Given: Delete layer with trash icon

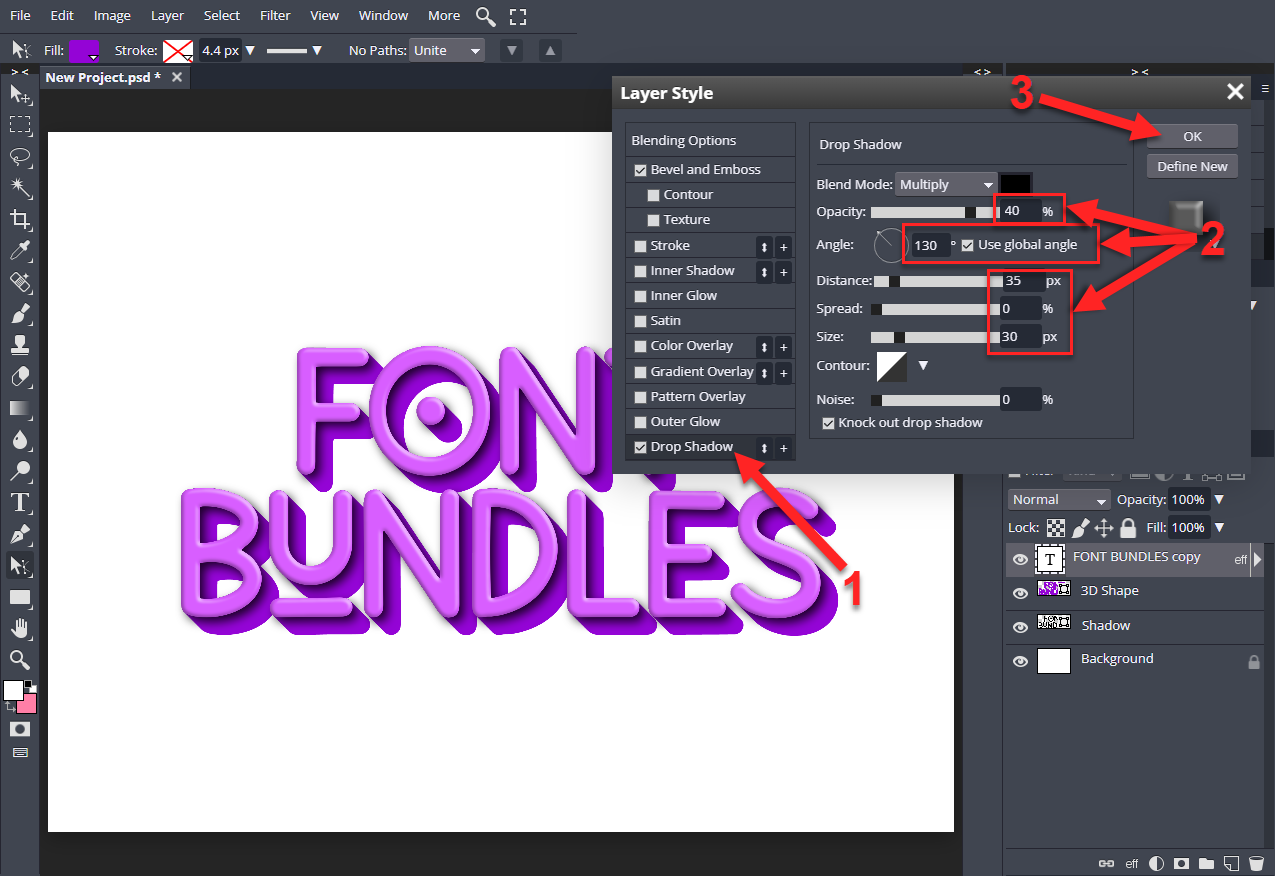Looking at the screenshot, I should tap(1256, 862).
